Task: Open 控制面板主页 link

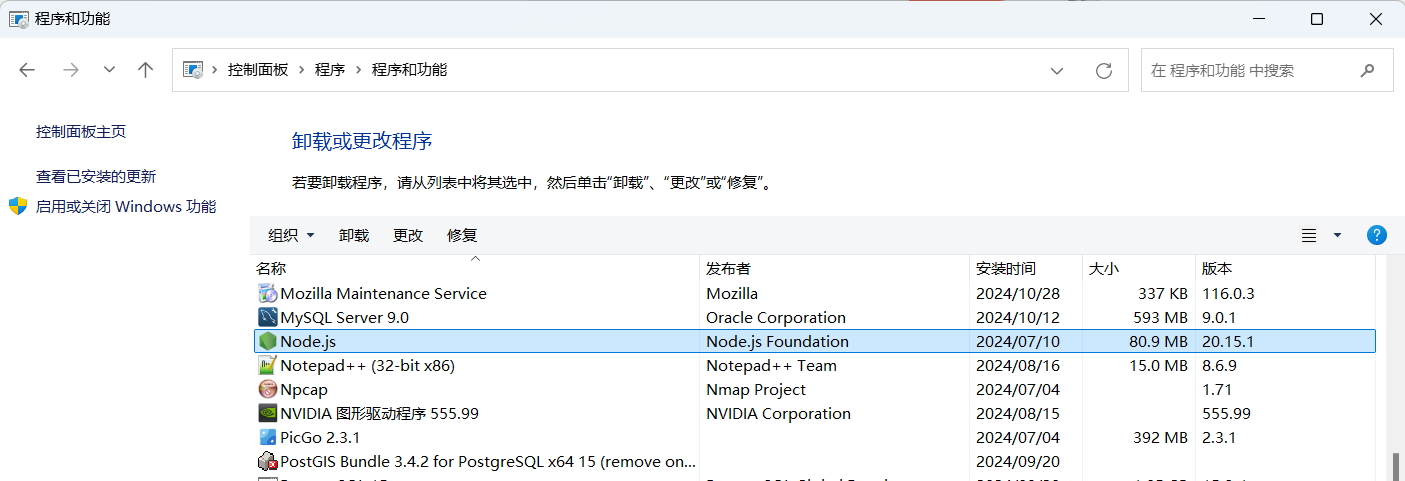Action: click(81, 132)
